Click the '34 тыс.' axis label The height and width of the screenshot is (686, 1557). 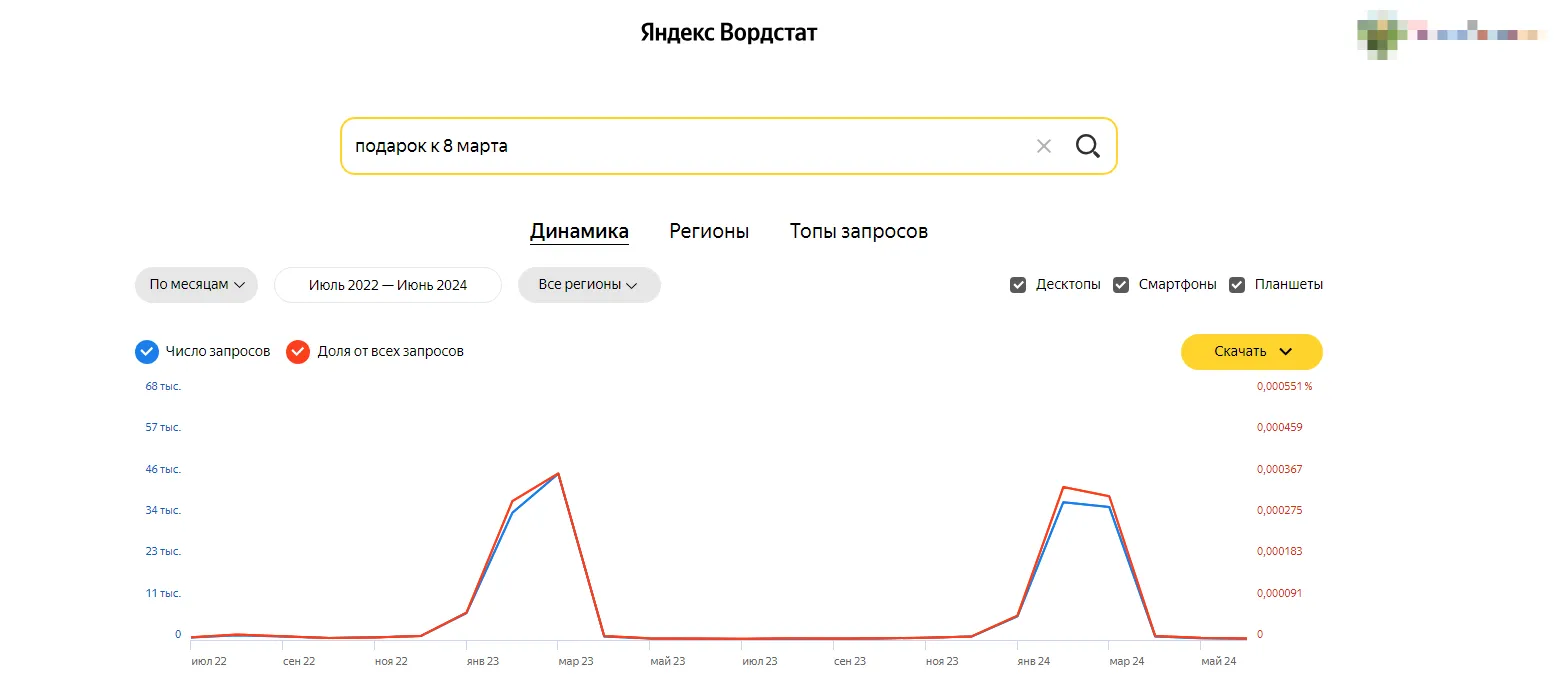163,510
